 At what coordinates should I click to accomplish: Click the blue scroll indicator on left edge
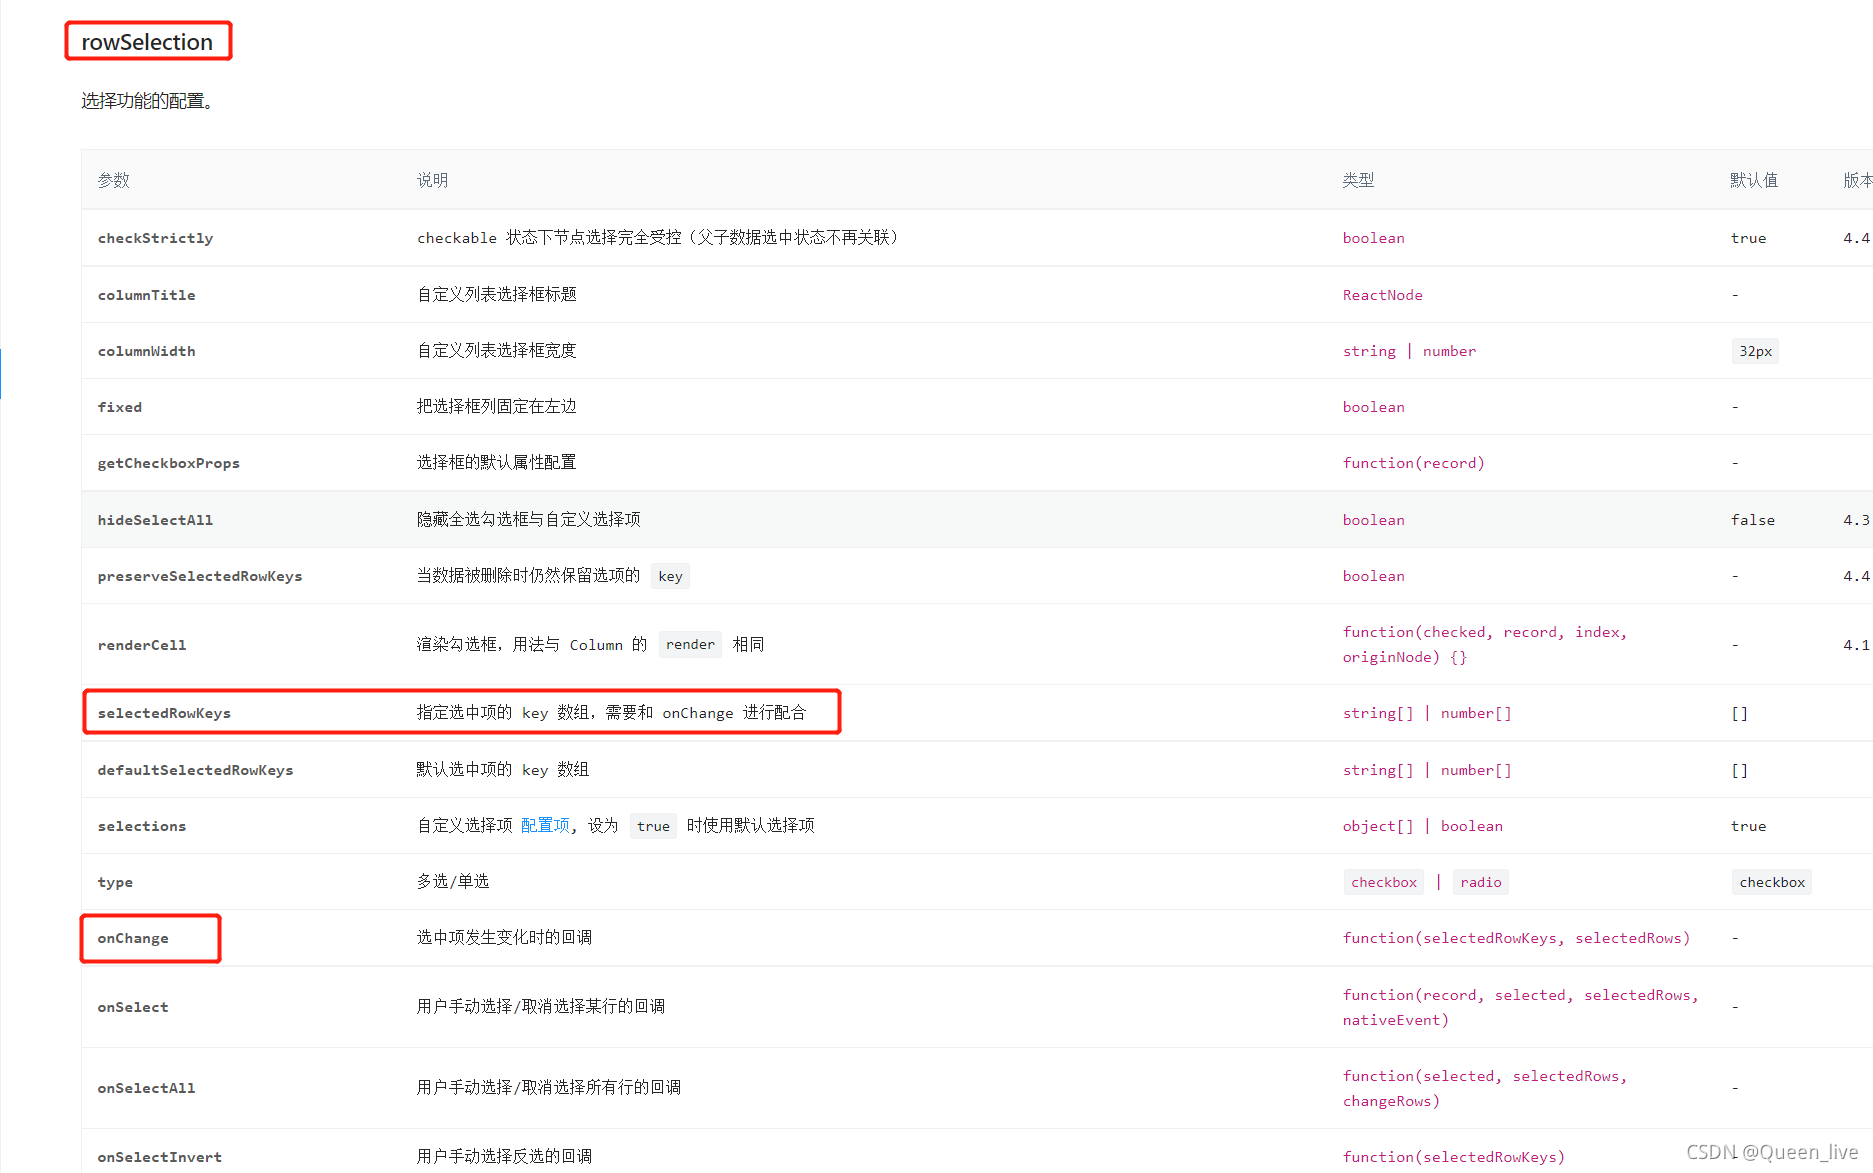pyautogui.click(x=2, y=375)
